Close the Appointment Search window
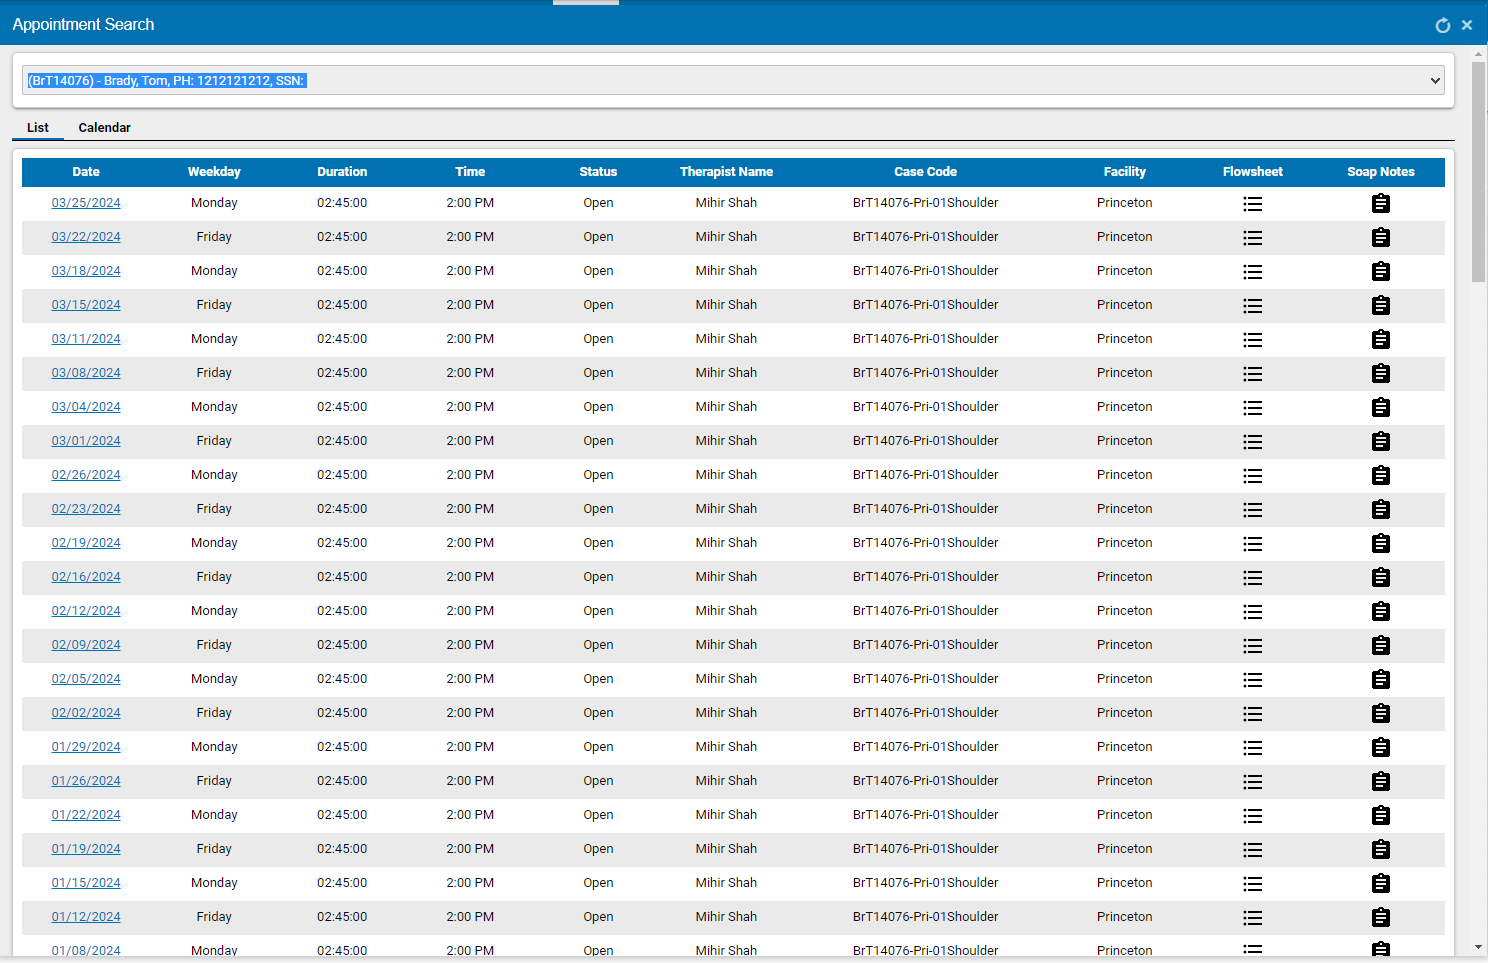Image resolution: width=1488 pixels, height=963 pixels. point(1467,25)
